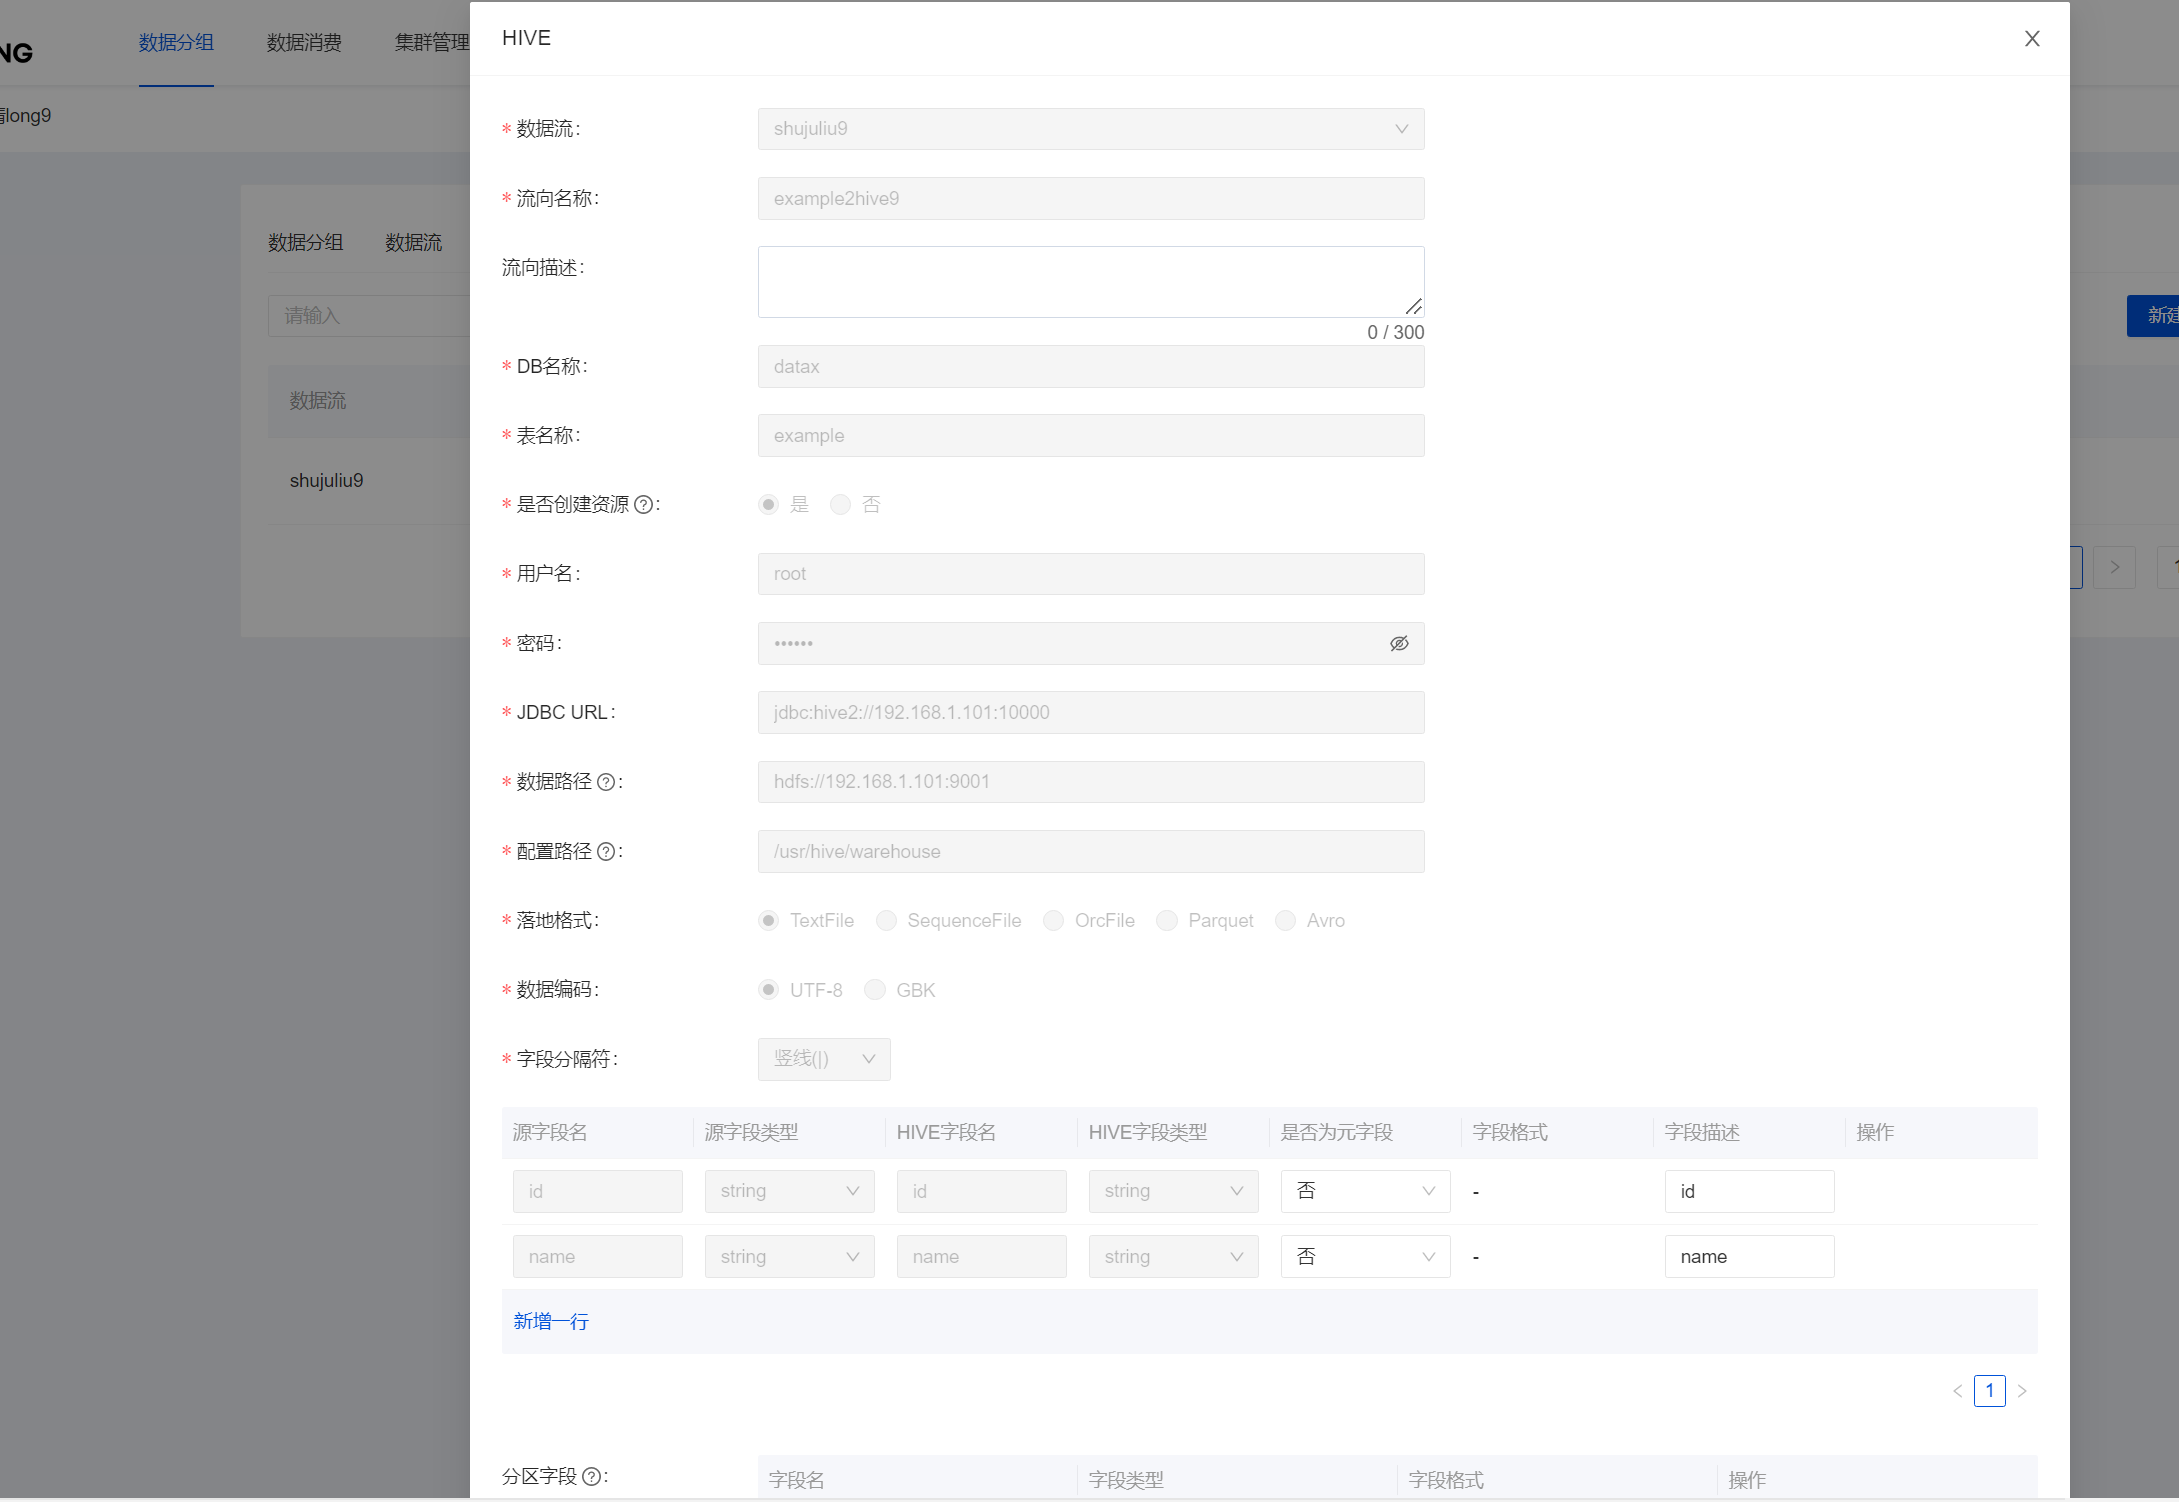Click help icon beside 数据路径 label
This screenshot has width=2179, height=1502.
click(x=606, y=783)
